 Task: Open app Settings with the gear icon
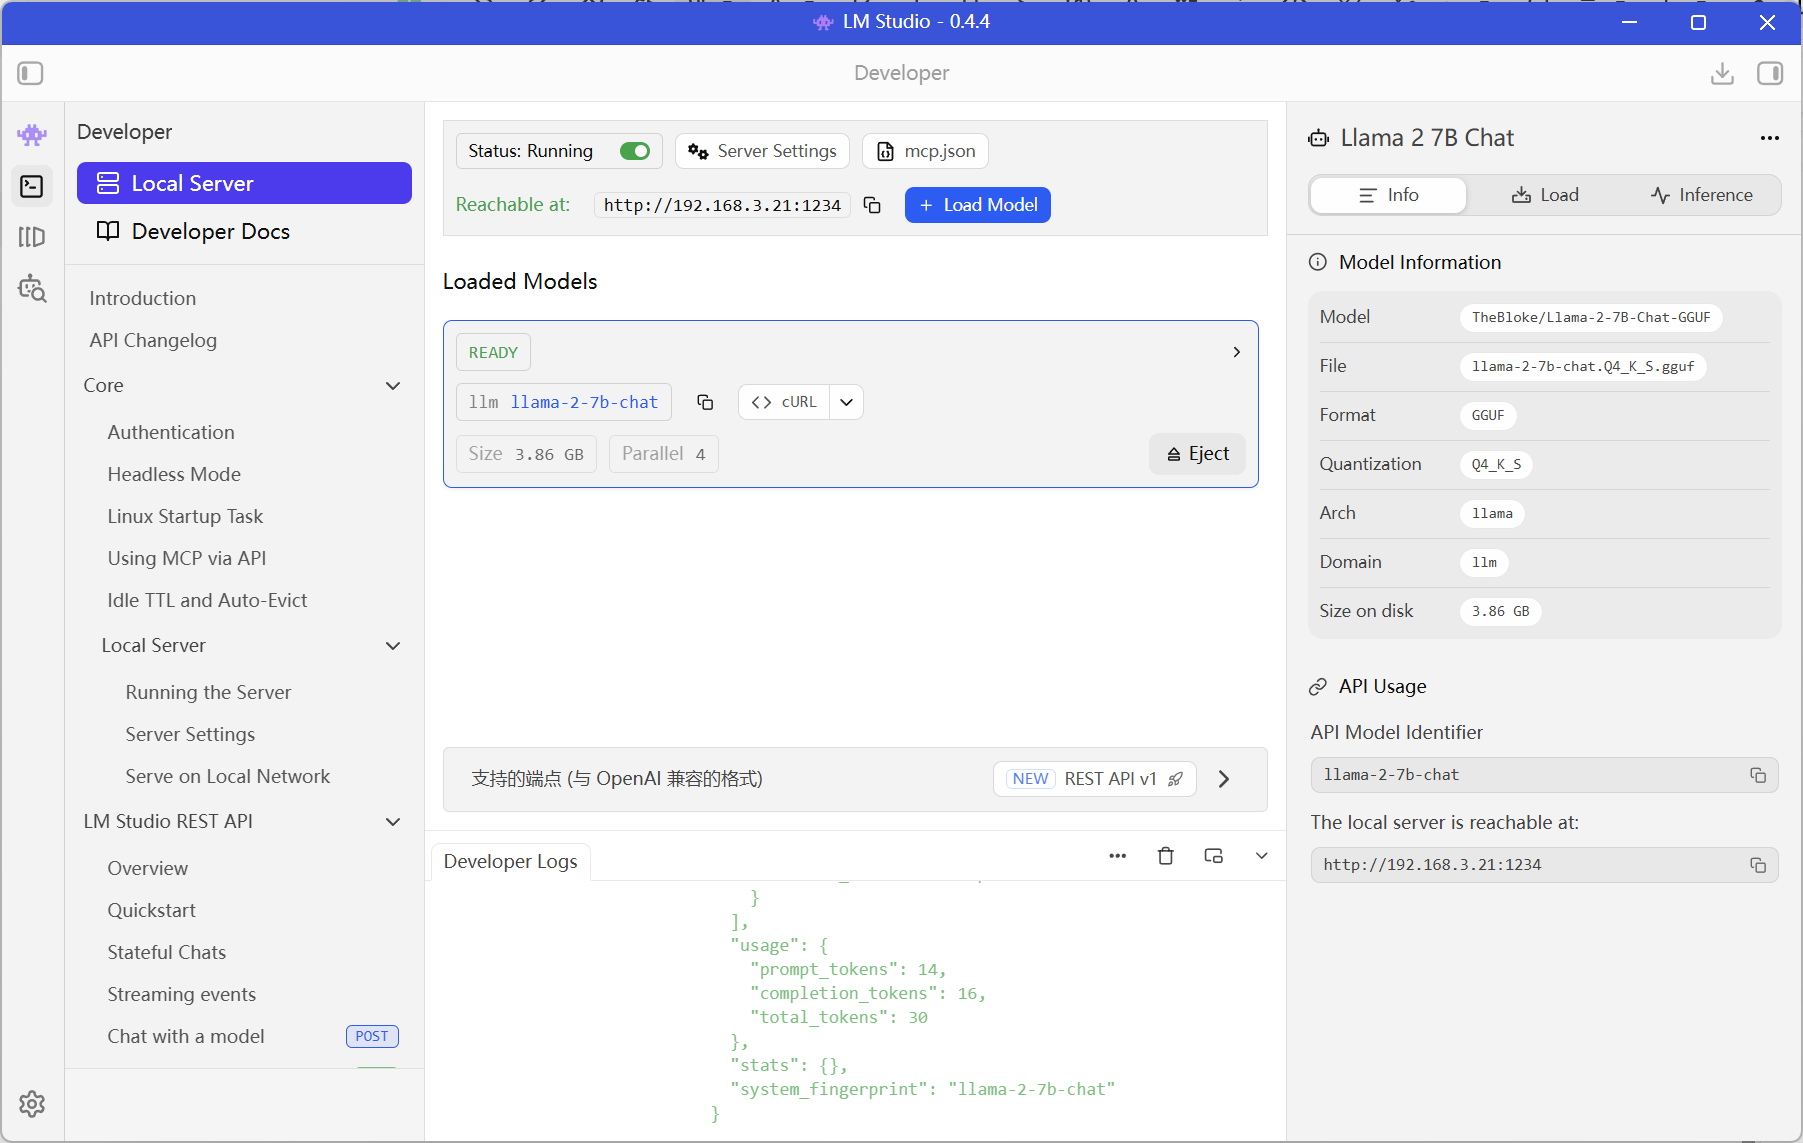point(31,1104)
